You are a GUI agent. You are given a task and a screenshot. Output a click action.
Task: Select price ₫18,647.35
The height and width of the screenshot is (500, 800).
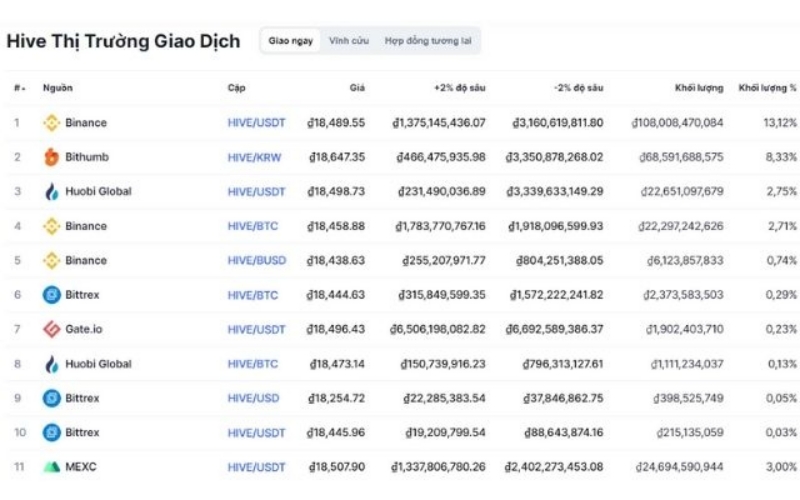point(337,157)
